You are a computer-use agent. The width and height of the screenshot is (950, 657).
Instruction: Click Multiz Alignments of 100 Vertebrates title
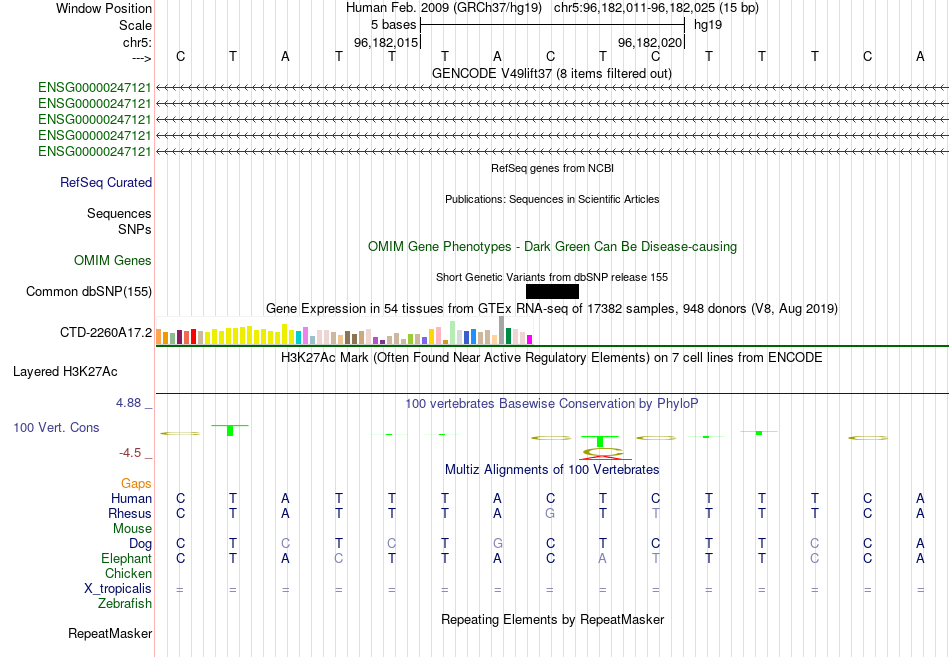coord(552,470)
